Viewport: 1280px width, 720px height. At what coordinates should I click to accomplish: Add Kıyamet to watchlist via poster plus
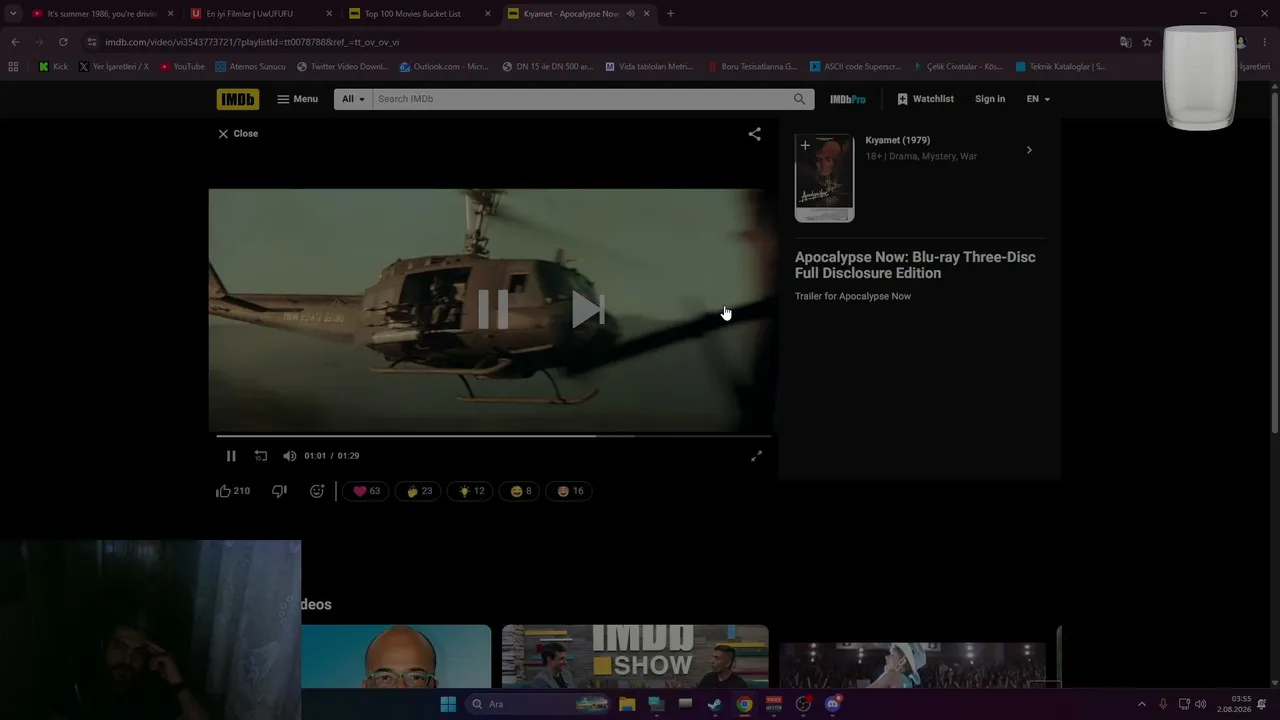(x=805, y=146)
